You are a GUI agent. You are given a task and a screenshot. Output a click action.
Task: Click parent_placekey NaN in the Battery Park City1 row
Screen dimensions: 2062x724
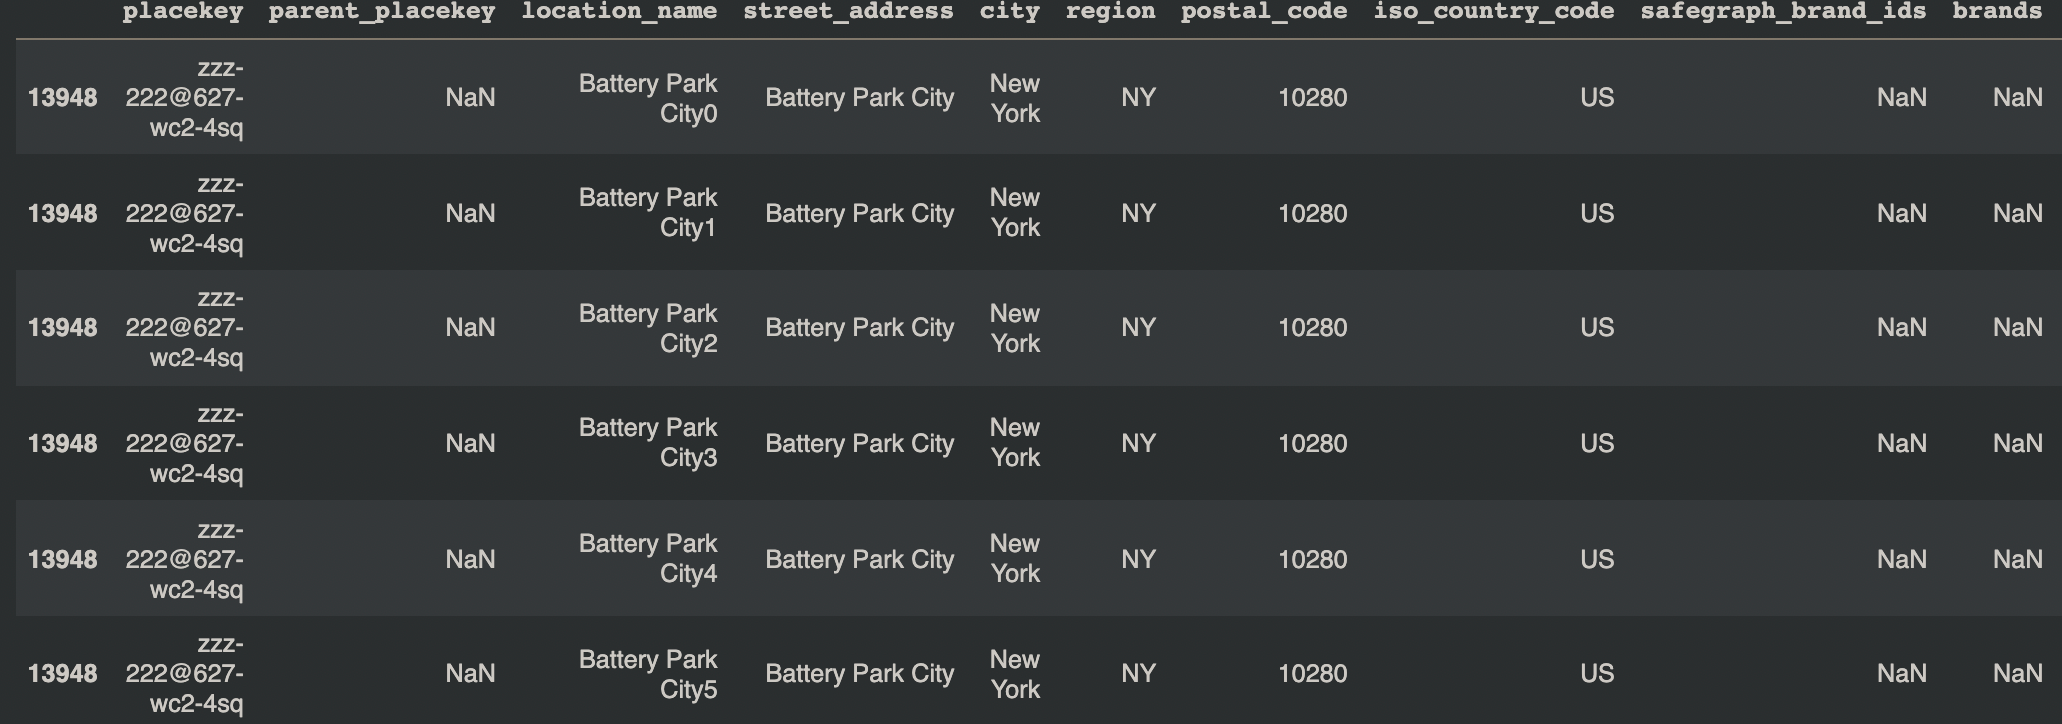pos(470,213)
